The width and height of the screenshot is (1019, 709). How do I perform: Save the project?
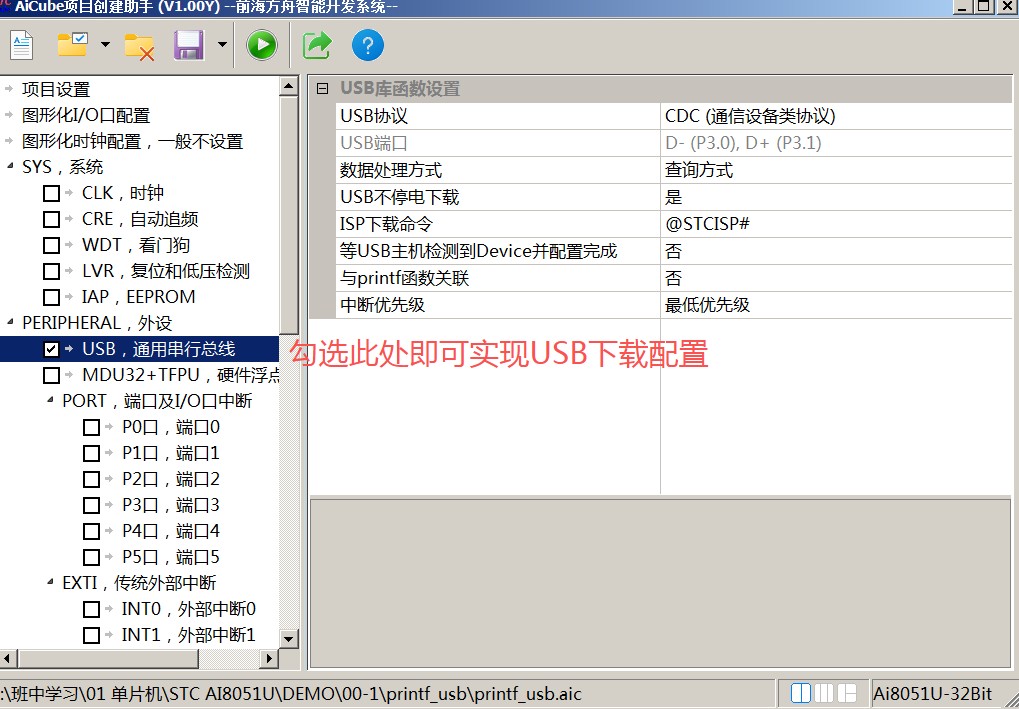(x=188, y=44)
